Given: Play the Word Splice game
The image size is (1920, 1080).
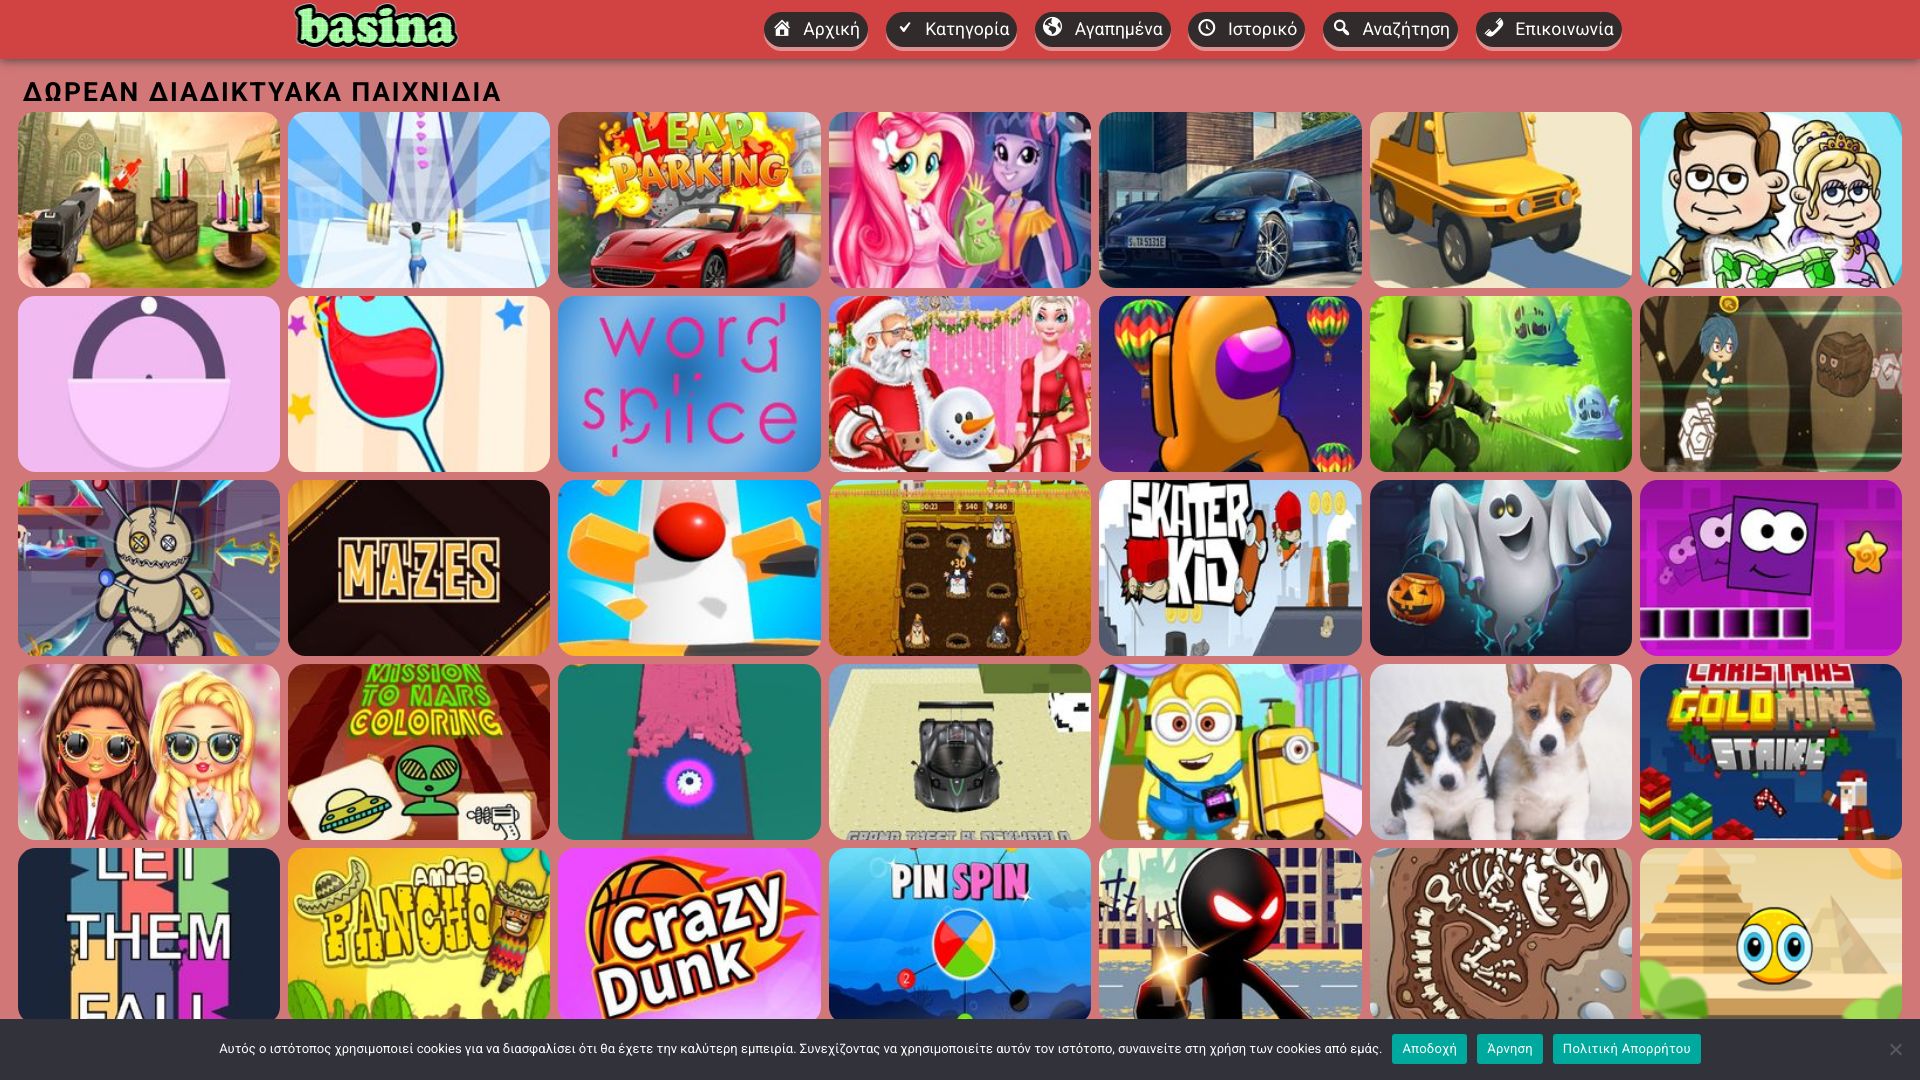Looking at the screenshot, I should (x=689, y=384).
